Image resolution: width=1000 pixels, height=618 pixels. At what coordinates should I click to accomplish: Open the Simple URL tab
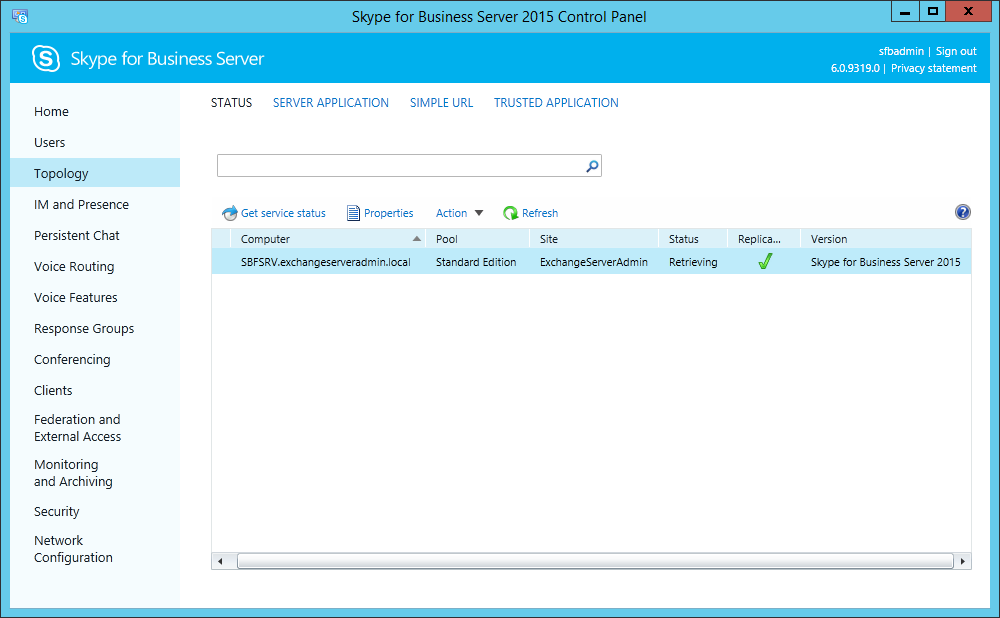coord(441,103)
